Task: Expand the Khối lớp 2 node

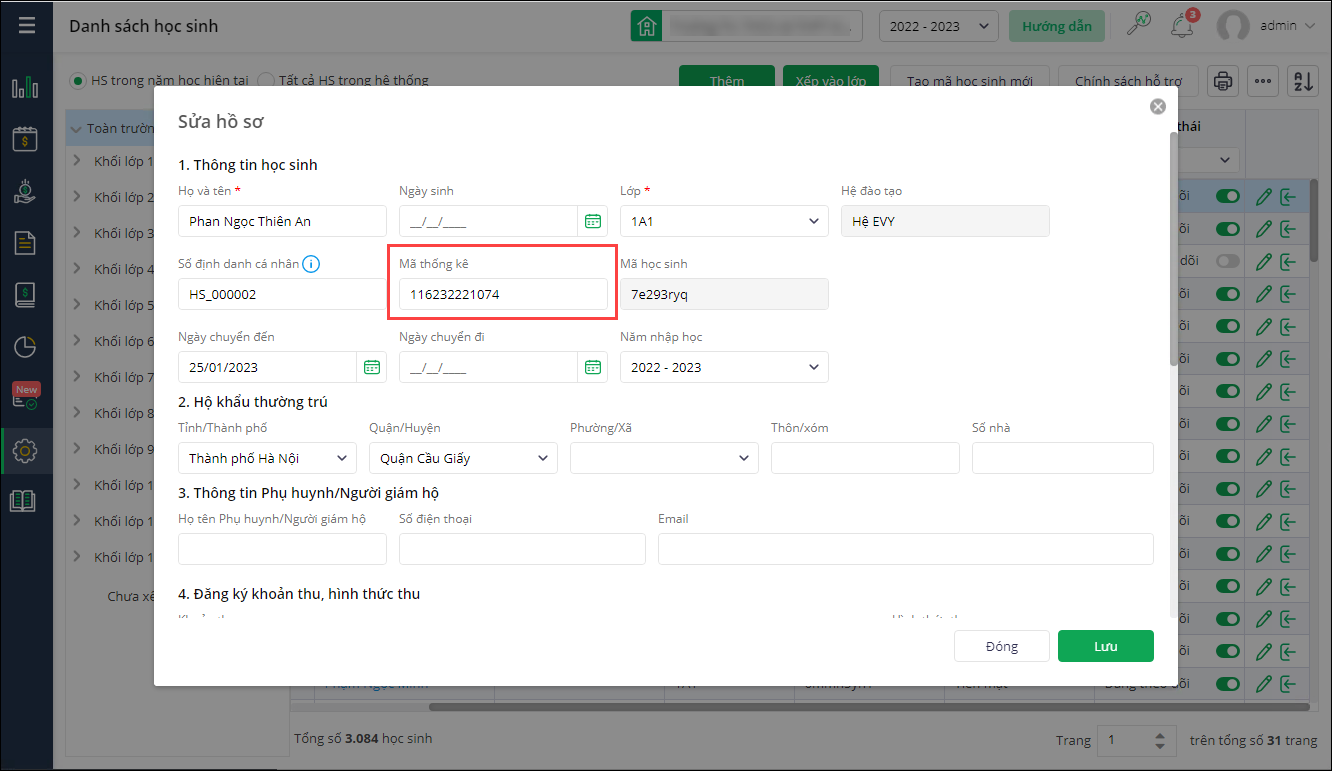Action: pos(78,197)
